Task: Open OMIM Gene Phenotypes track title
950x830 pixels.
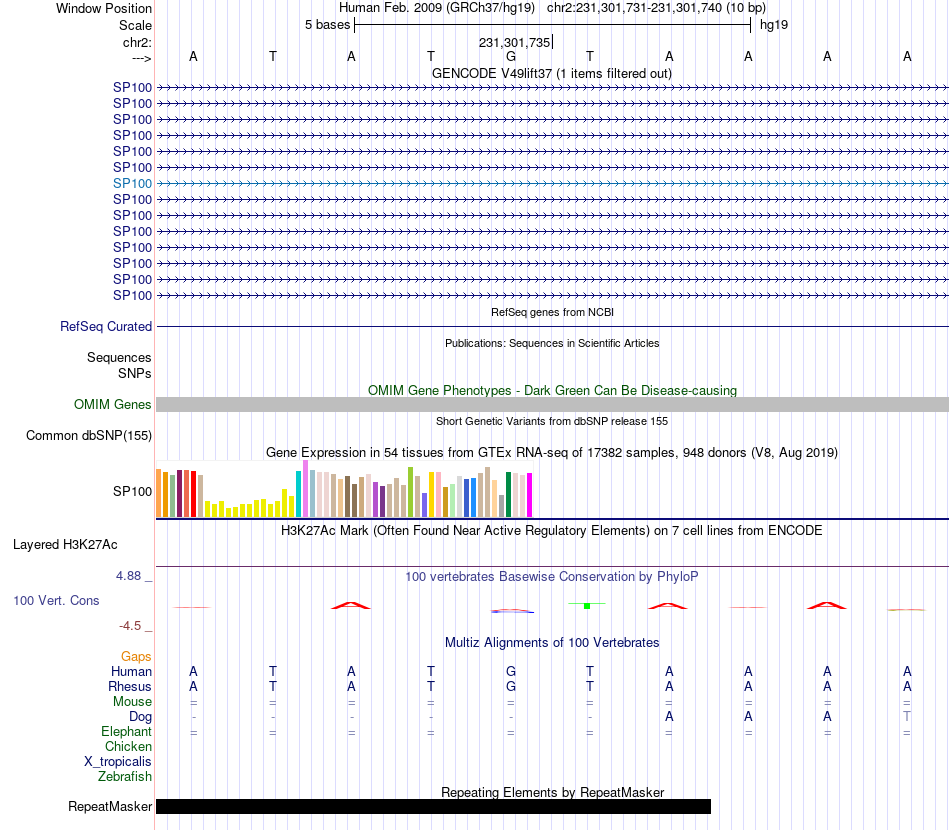Action: pos(552,390)
